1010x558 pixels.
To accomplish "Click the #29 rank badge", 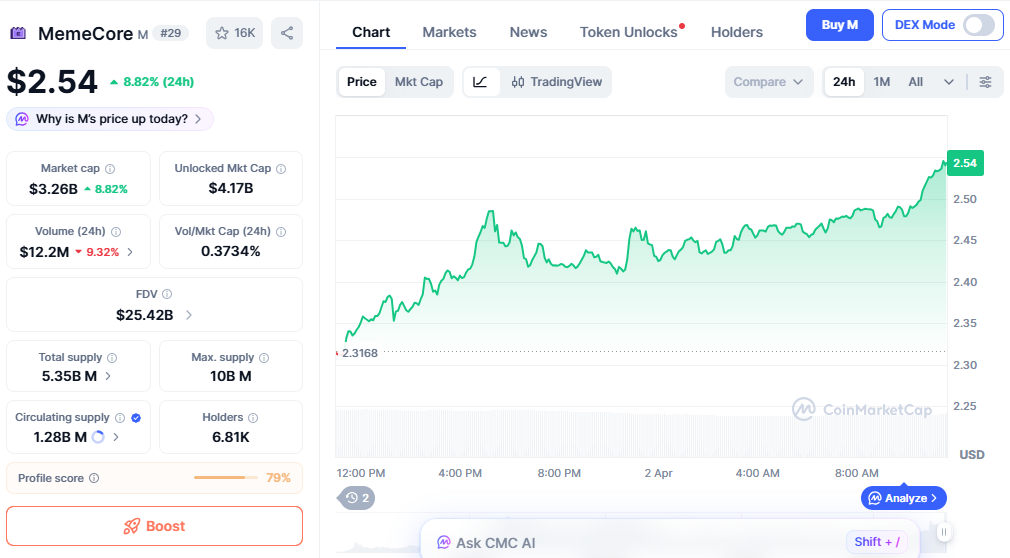I will click(171, 33).
